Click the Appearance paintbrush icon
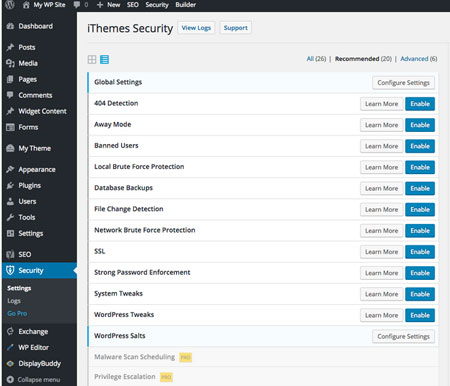Image resolution: width=450 pixels, height=386 pixels. (10, 169)
